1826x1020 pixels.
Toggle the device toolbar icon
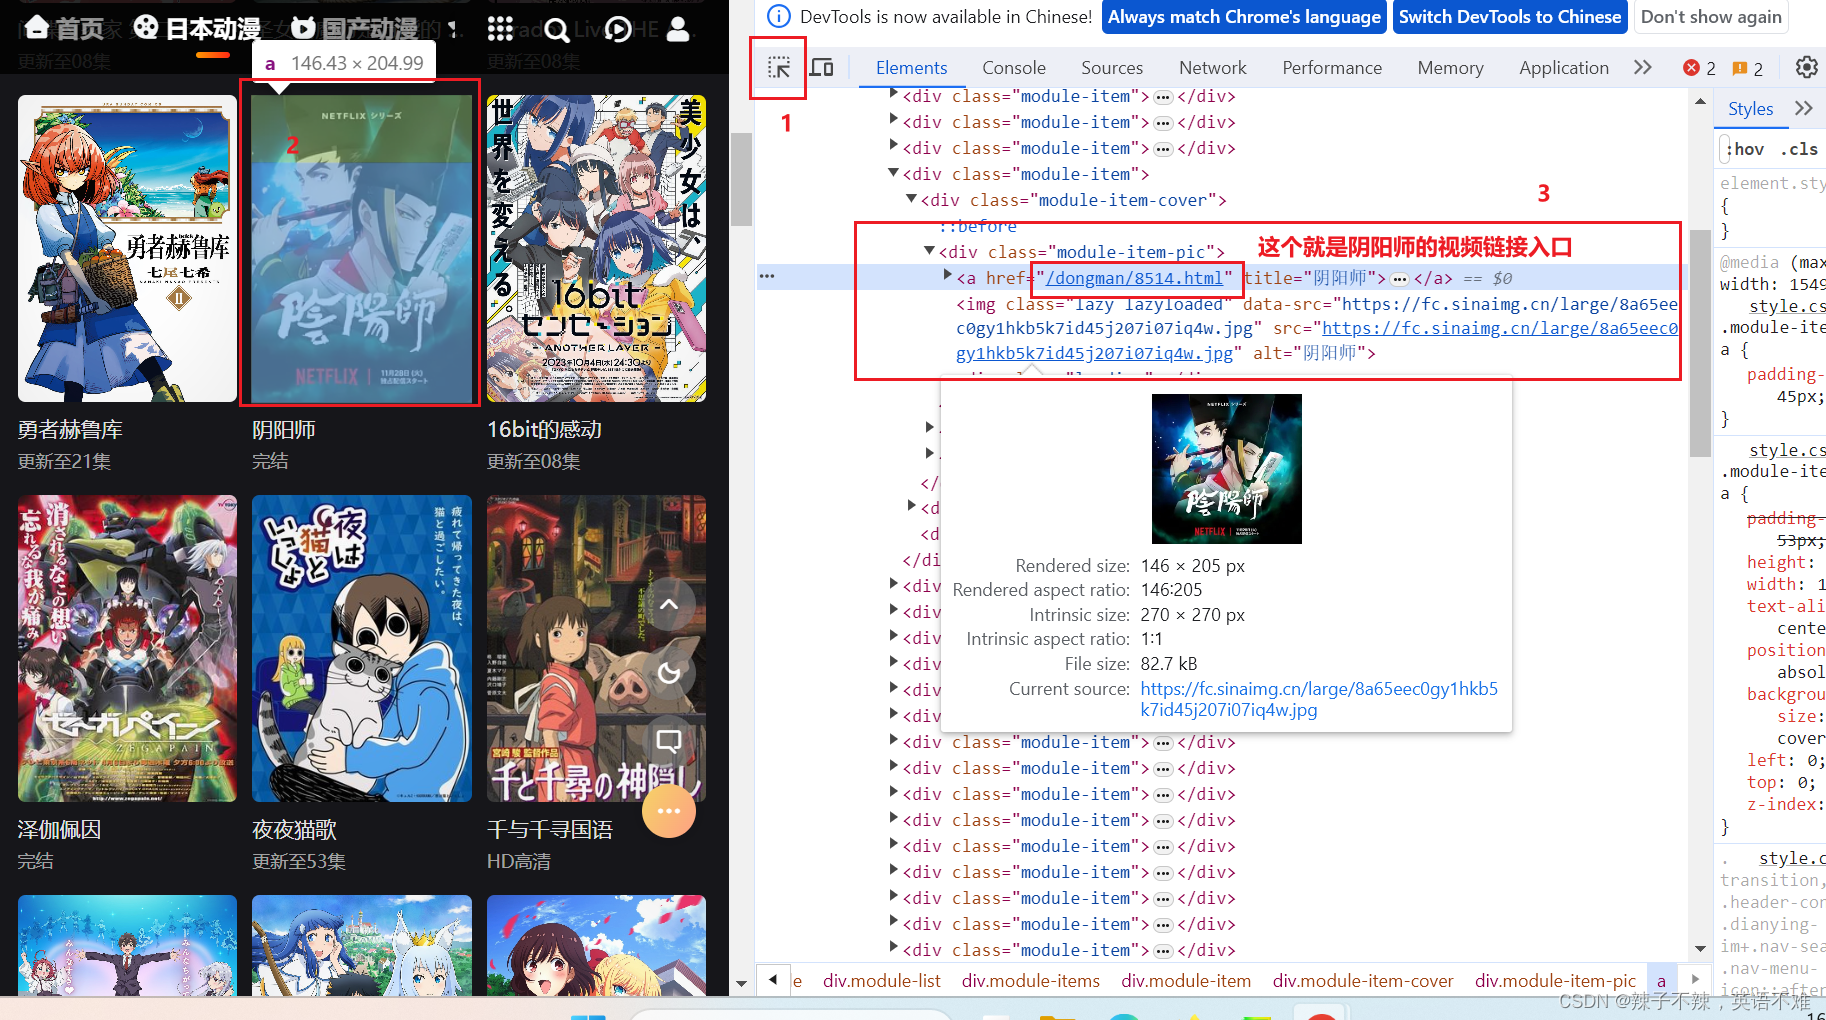822,68
